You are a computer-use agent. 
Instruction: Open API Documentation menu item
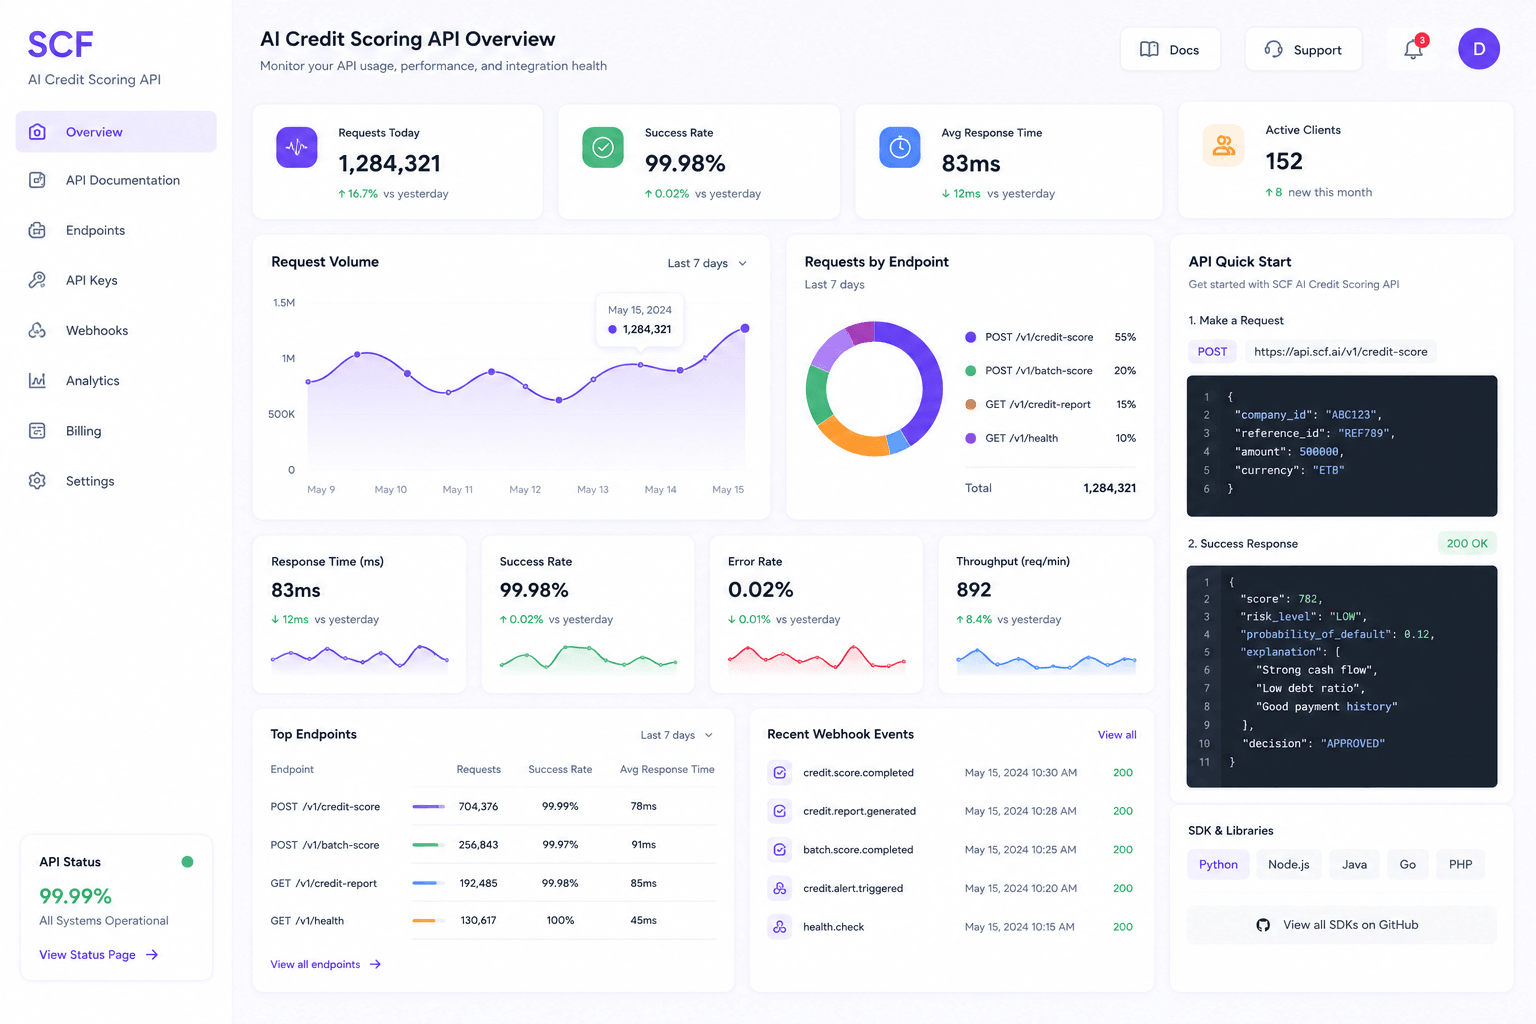[116, 180]
